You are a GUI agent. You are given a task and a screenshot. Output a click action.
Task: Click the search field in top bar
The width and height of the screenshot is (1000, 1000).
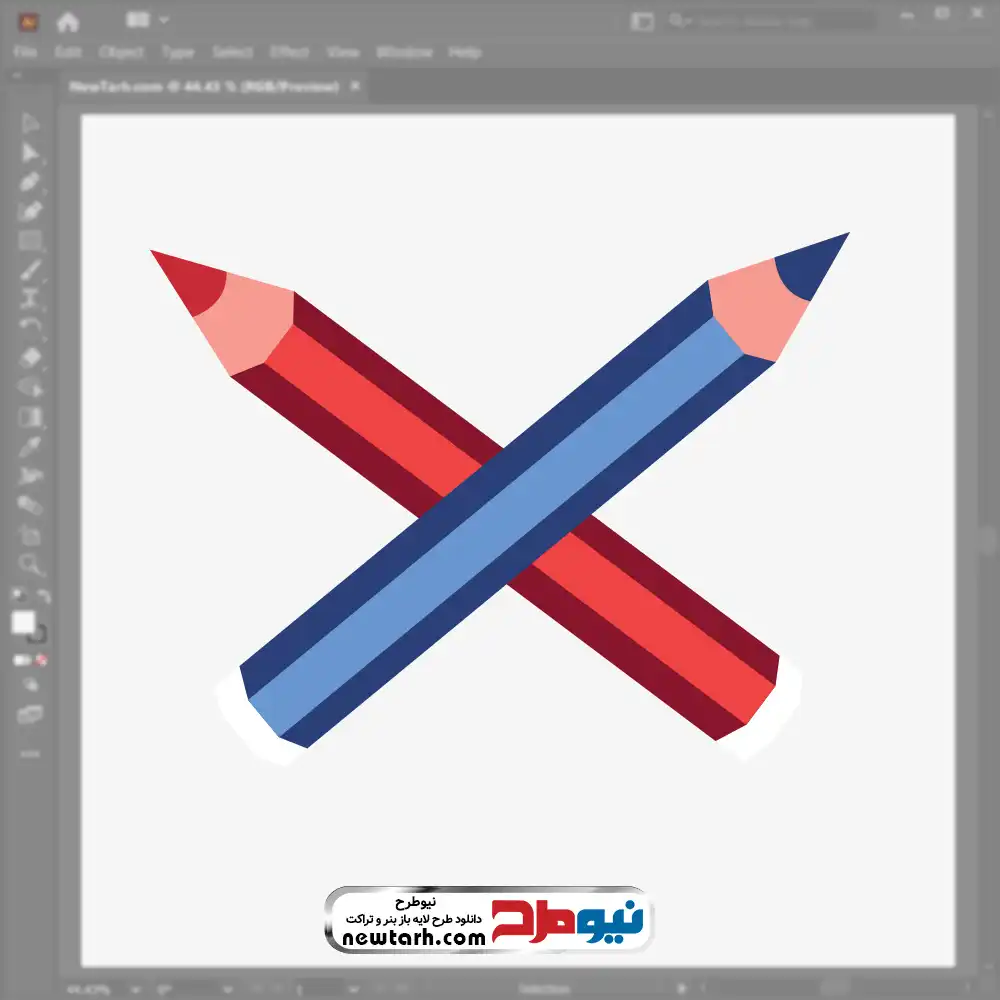click(x=770, y=20)
